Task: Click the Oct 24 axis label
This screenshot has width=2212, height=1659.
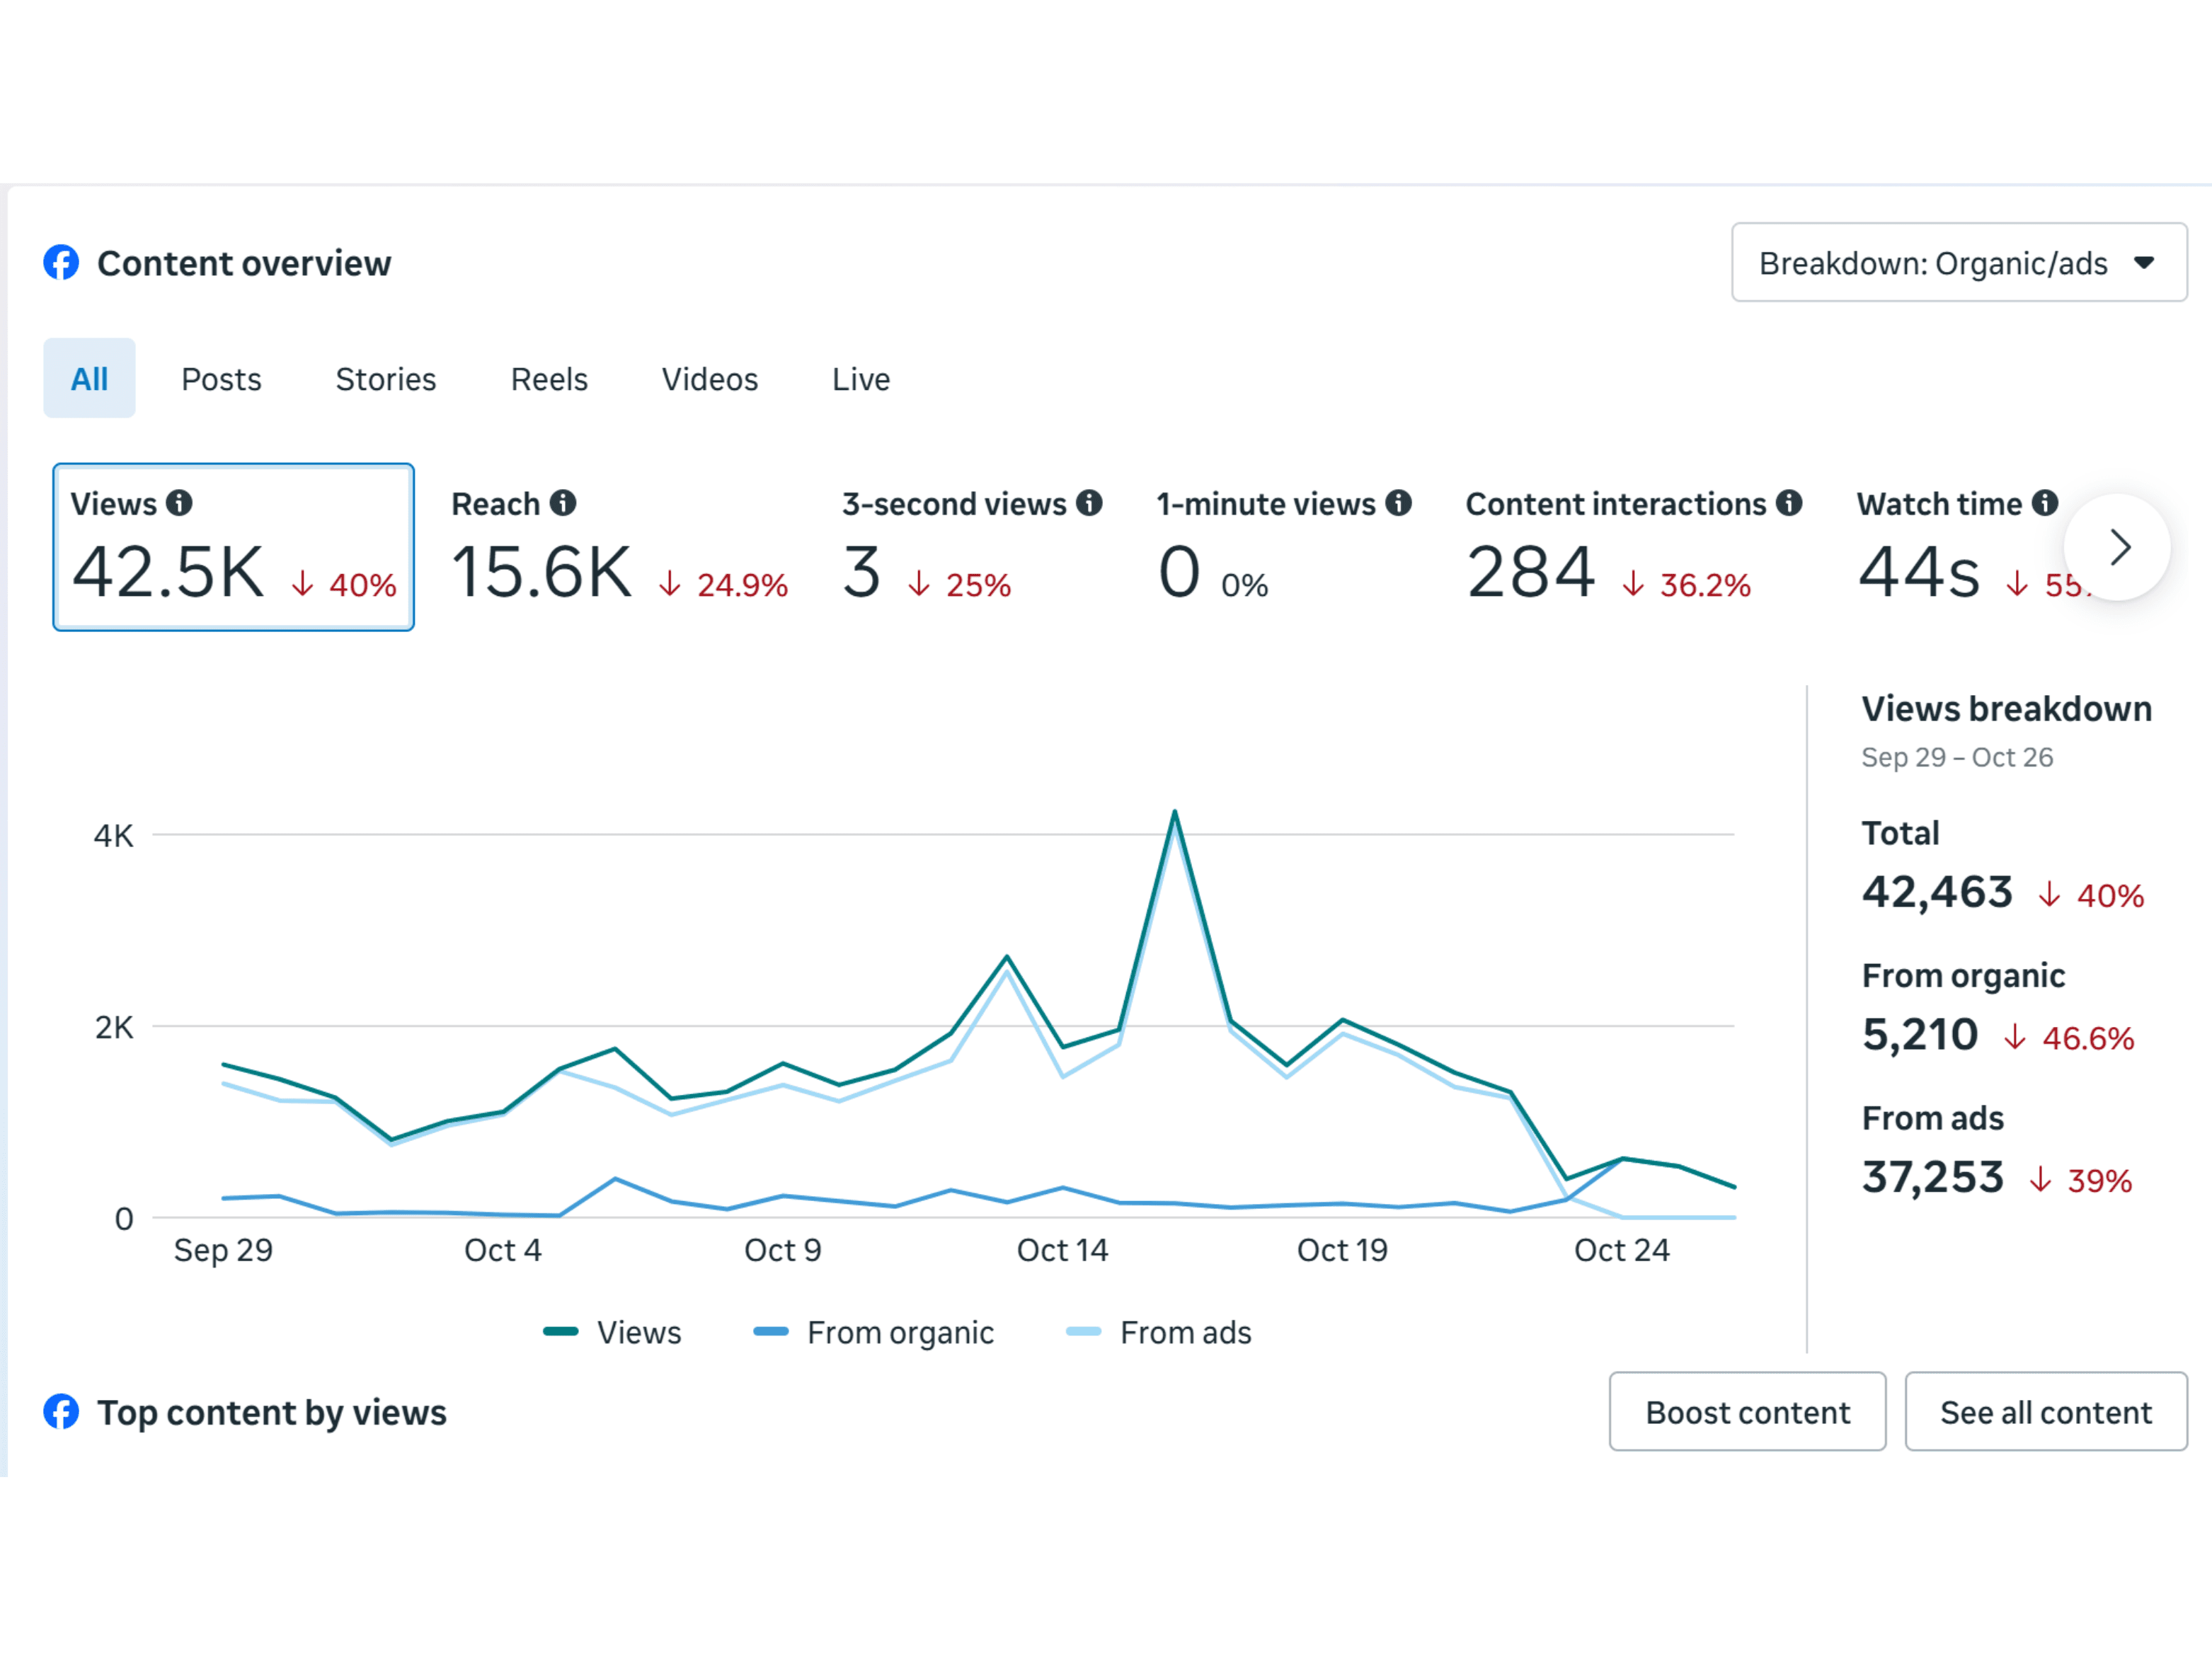Action: tap(1621, 1250)
